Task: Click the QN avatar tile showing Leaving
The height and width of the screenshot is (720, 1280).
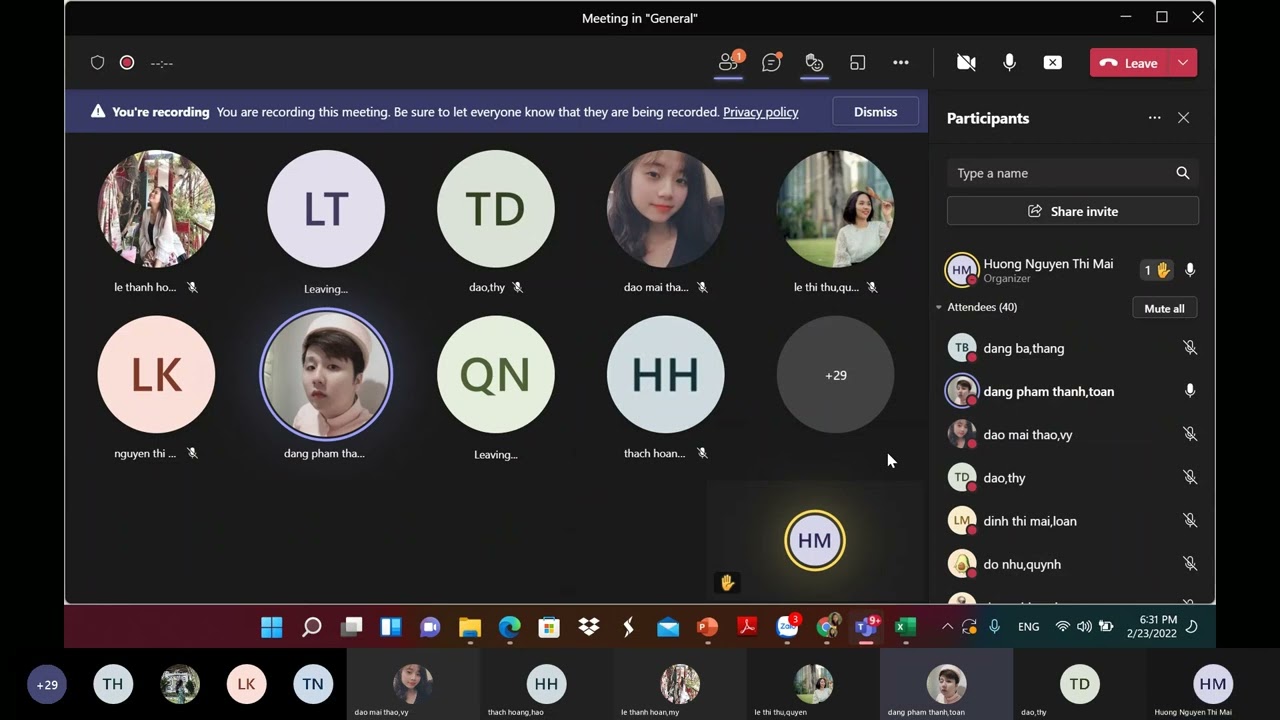Action: pyautogui.click(x=495, y=375)
